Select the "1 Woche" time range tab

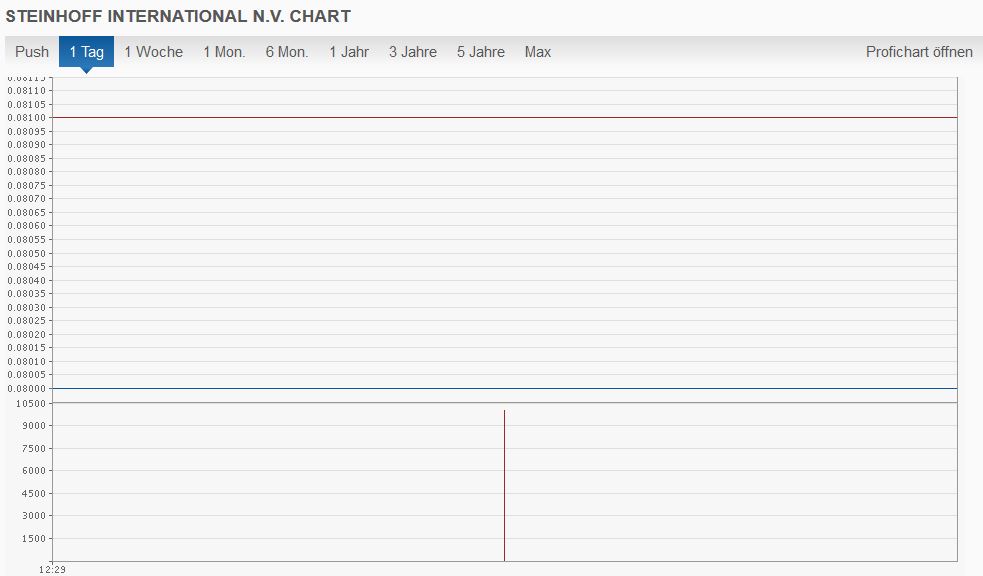(152, 51)
